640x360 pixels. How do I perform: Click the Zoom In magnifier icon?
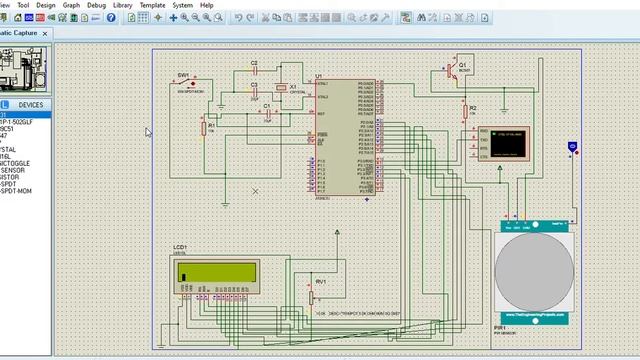[184, 18]
